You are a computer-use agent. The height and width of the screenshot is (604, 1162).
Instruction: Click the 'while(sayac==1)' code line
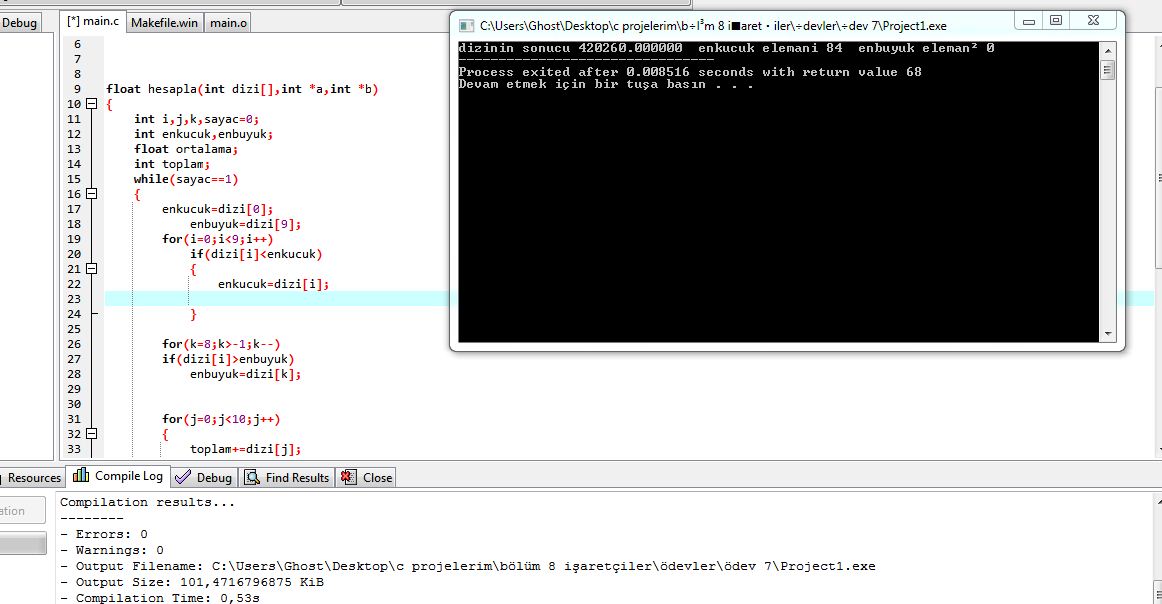pos(186,179)
